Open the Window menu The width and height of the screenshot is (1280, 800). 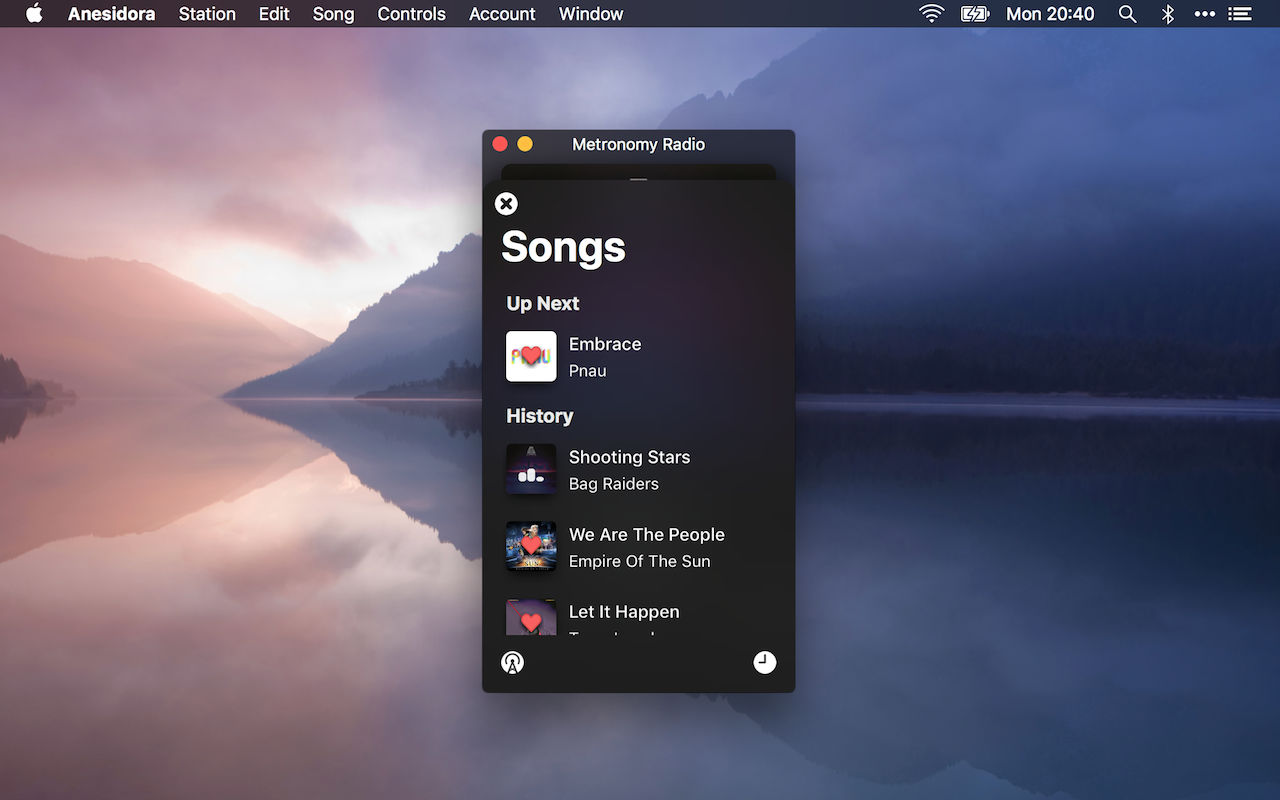[591, 14]
